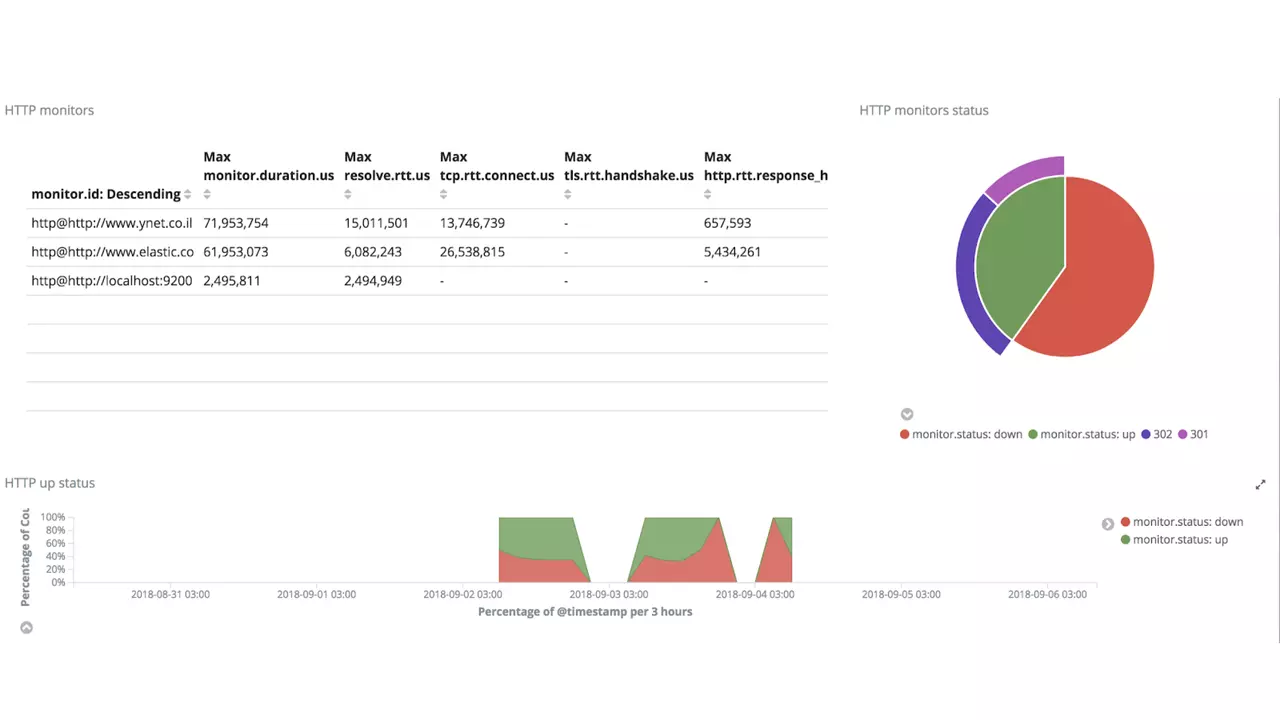Sort by Max resolve.rtt.us column

click(349, 195)
